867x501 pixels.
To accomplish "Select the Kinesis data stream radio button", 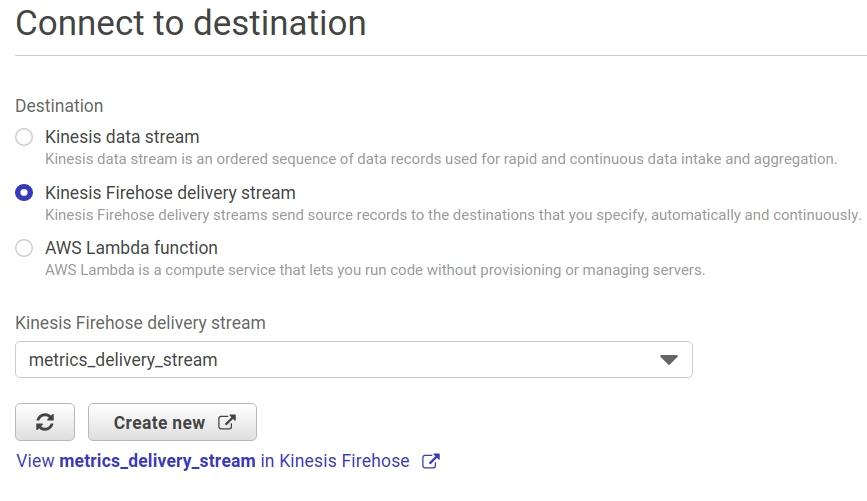I will tap(24, 137).
